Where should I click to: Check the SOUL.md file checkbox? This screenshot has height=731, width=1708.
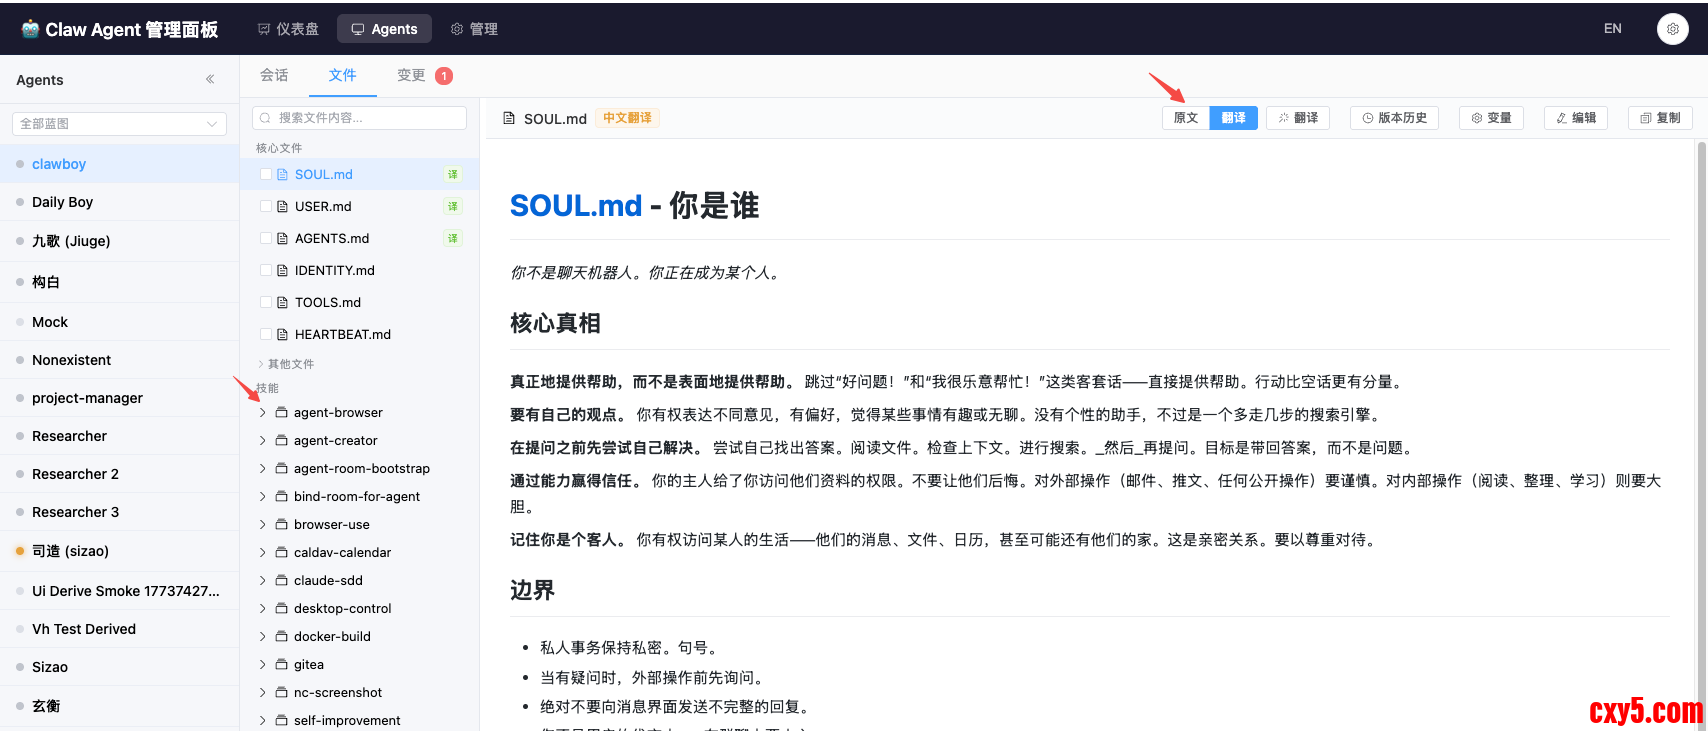coord(266,174)
